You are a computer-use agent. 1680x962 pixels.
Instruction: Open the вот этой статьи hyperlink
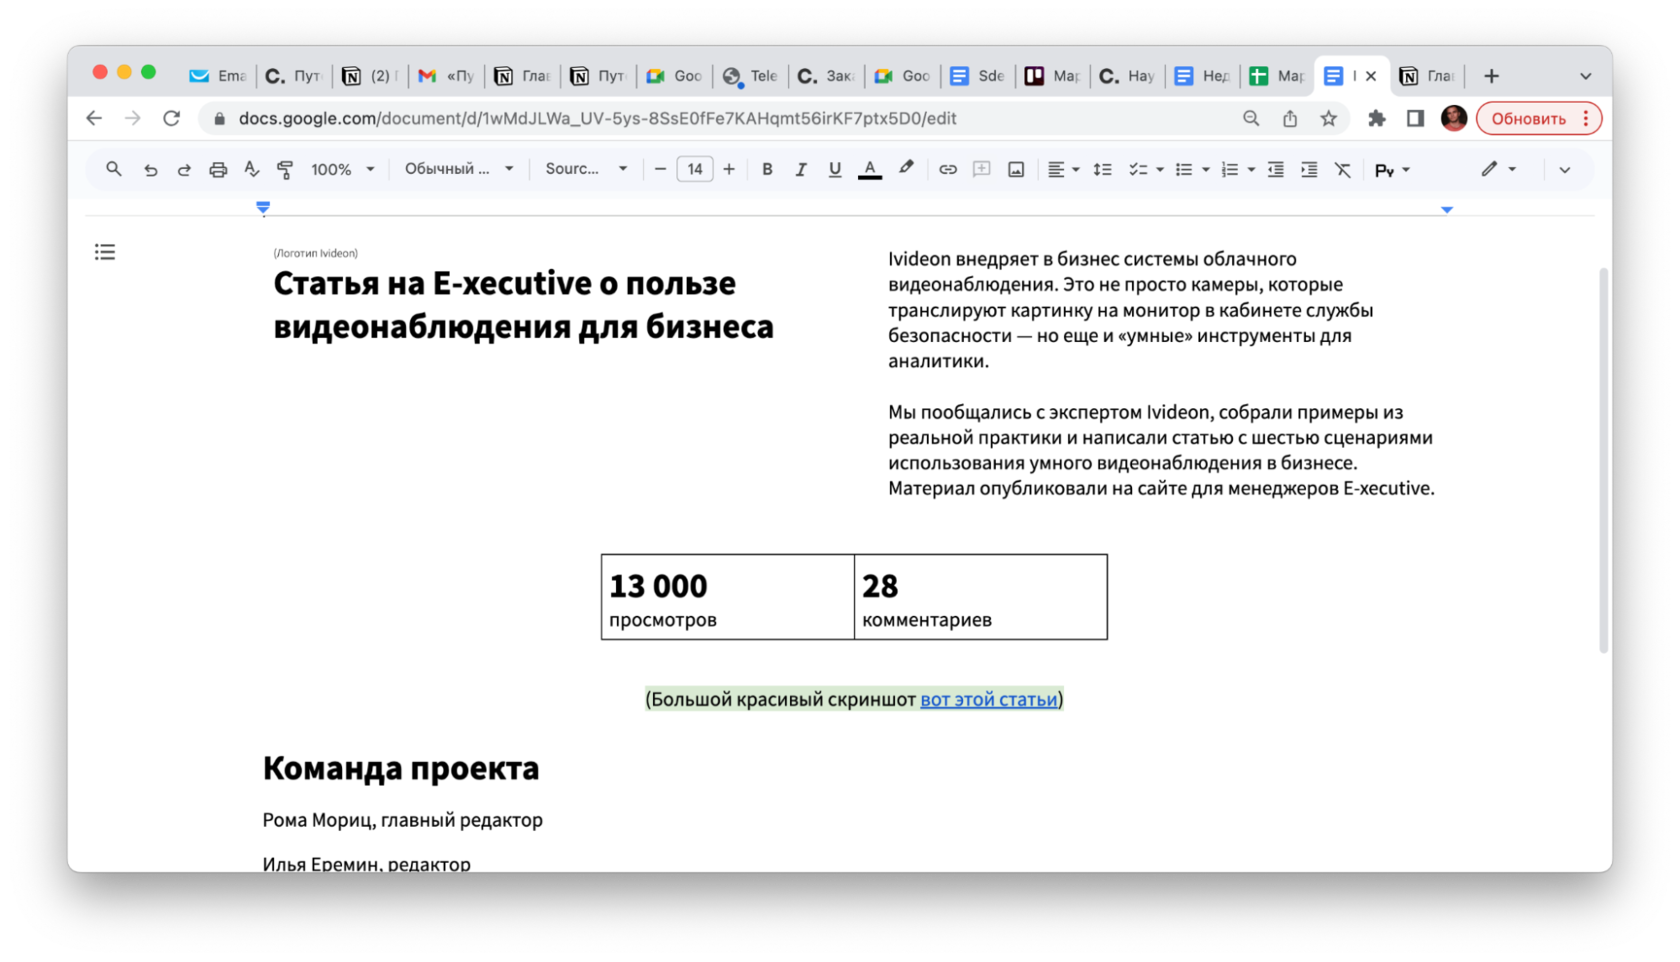[x=988, y=699]
